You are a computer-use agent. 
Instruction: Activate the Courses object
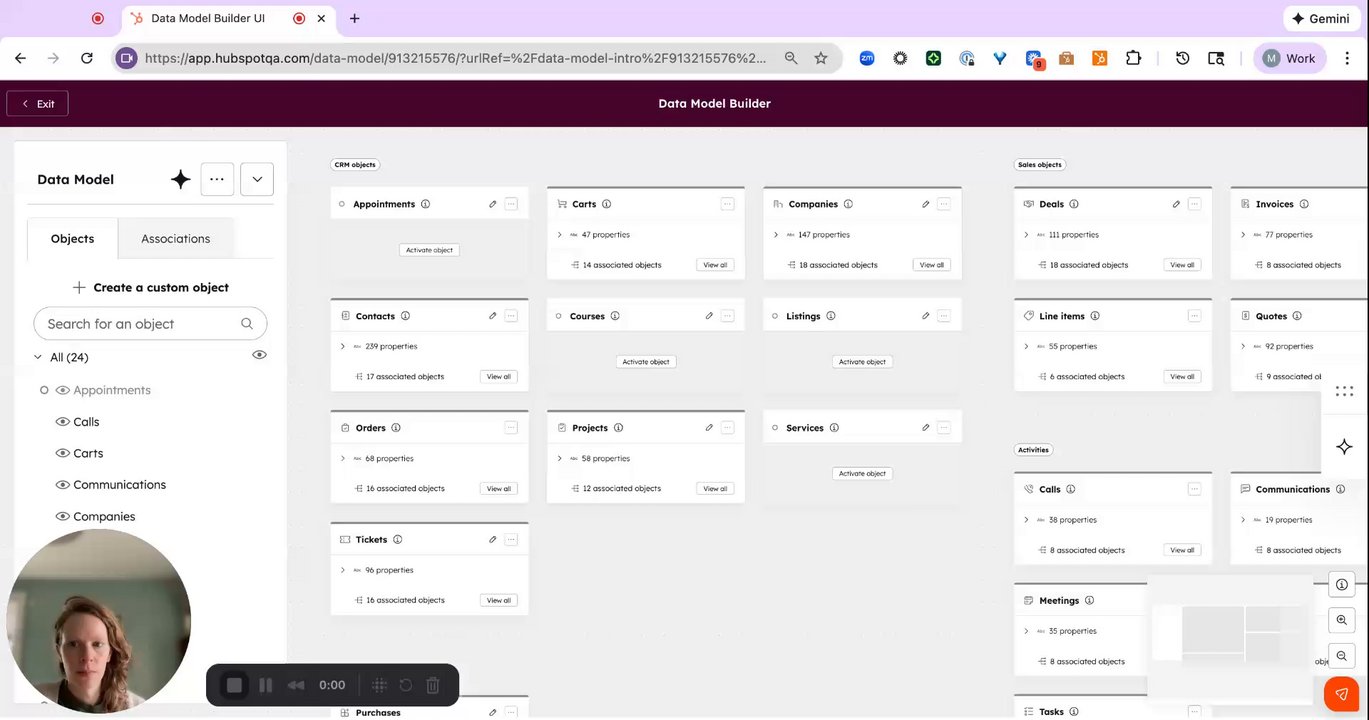[x=646, y=362]
